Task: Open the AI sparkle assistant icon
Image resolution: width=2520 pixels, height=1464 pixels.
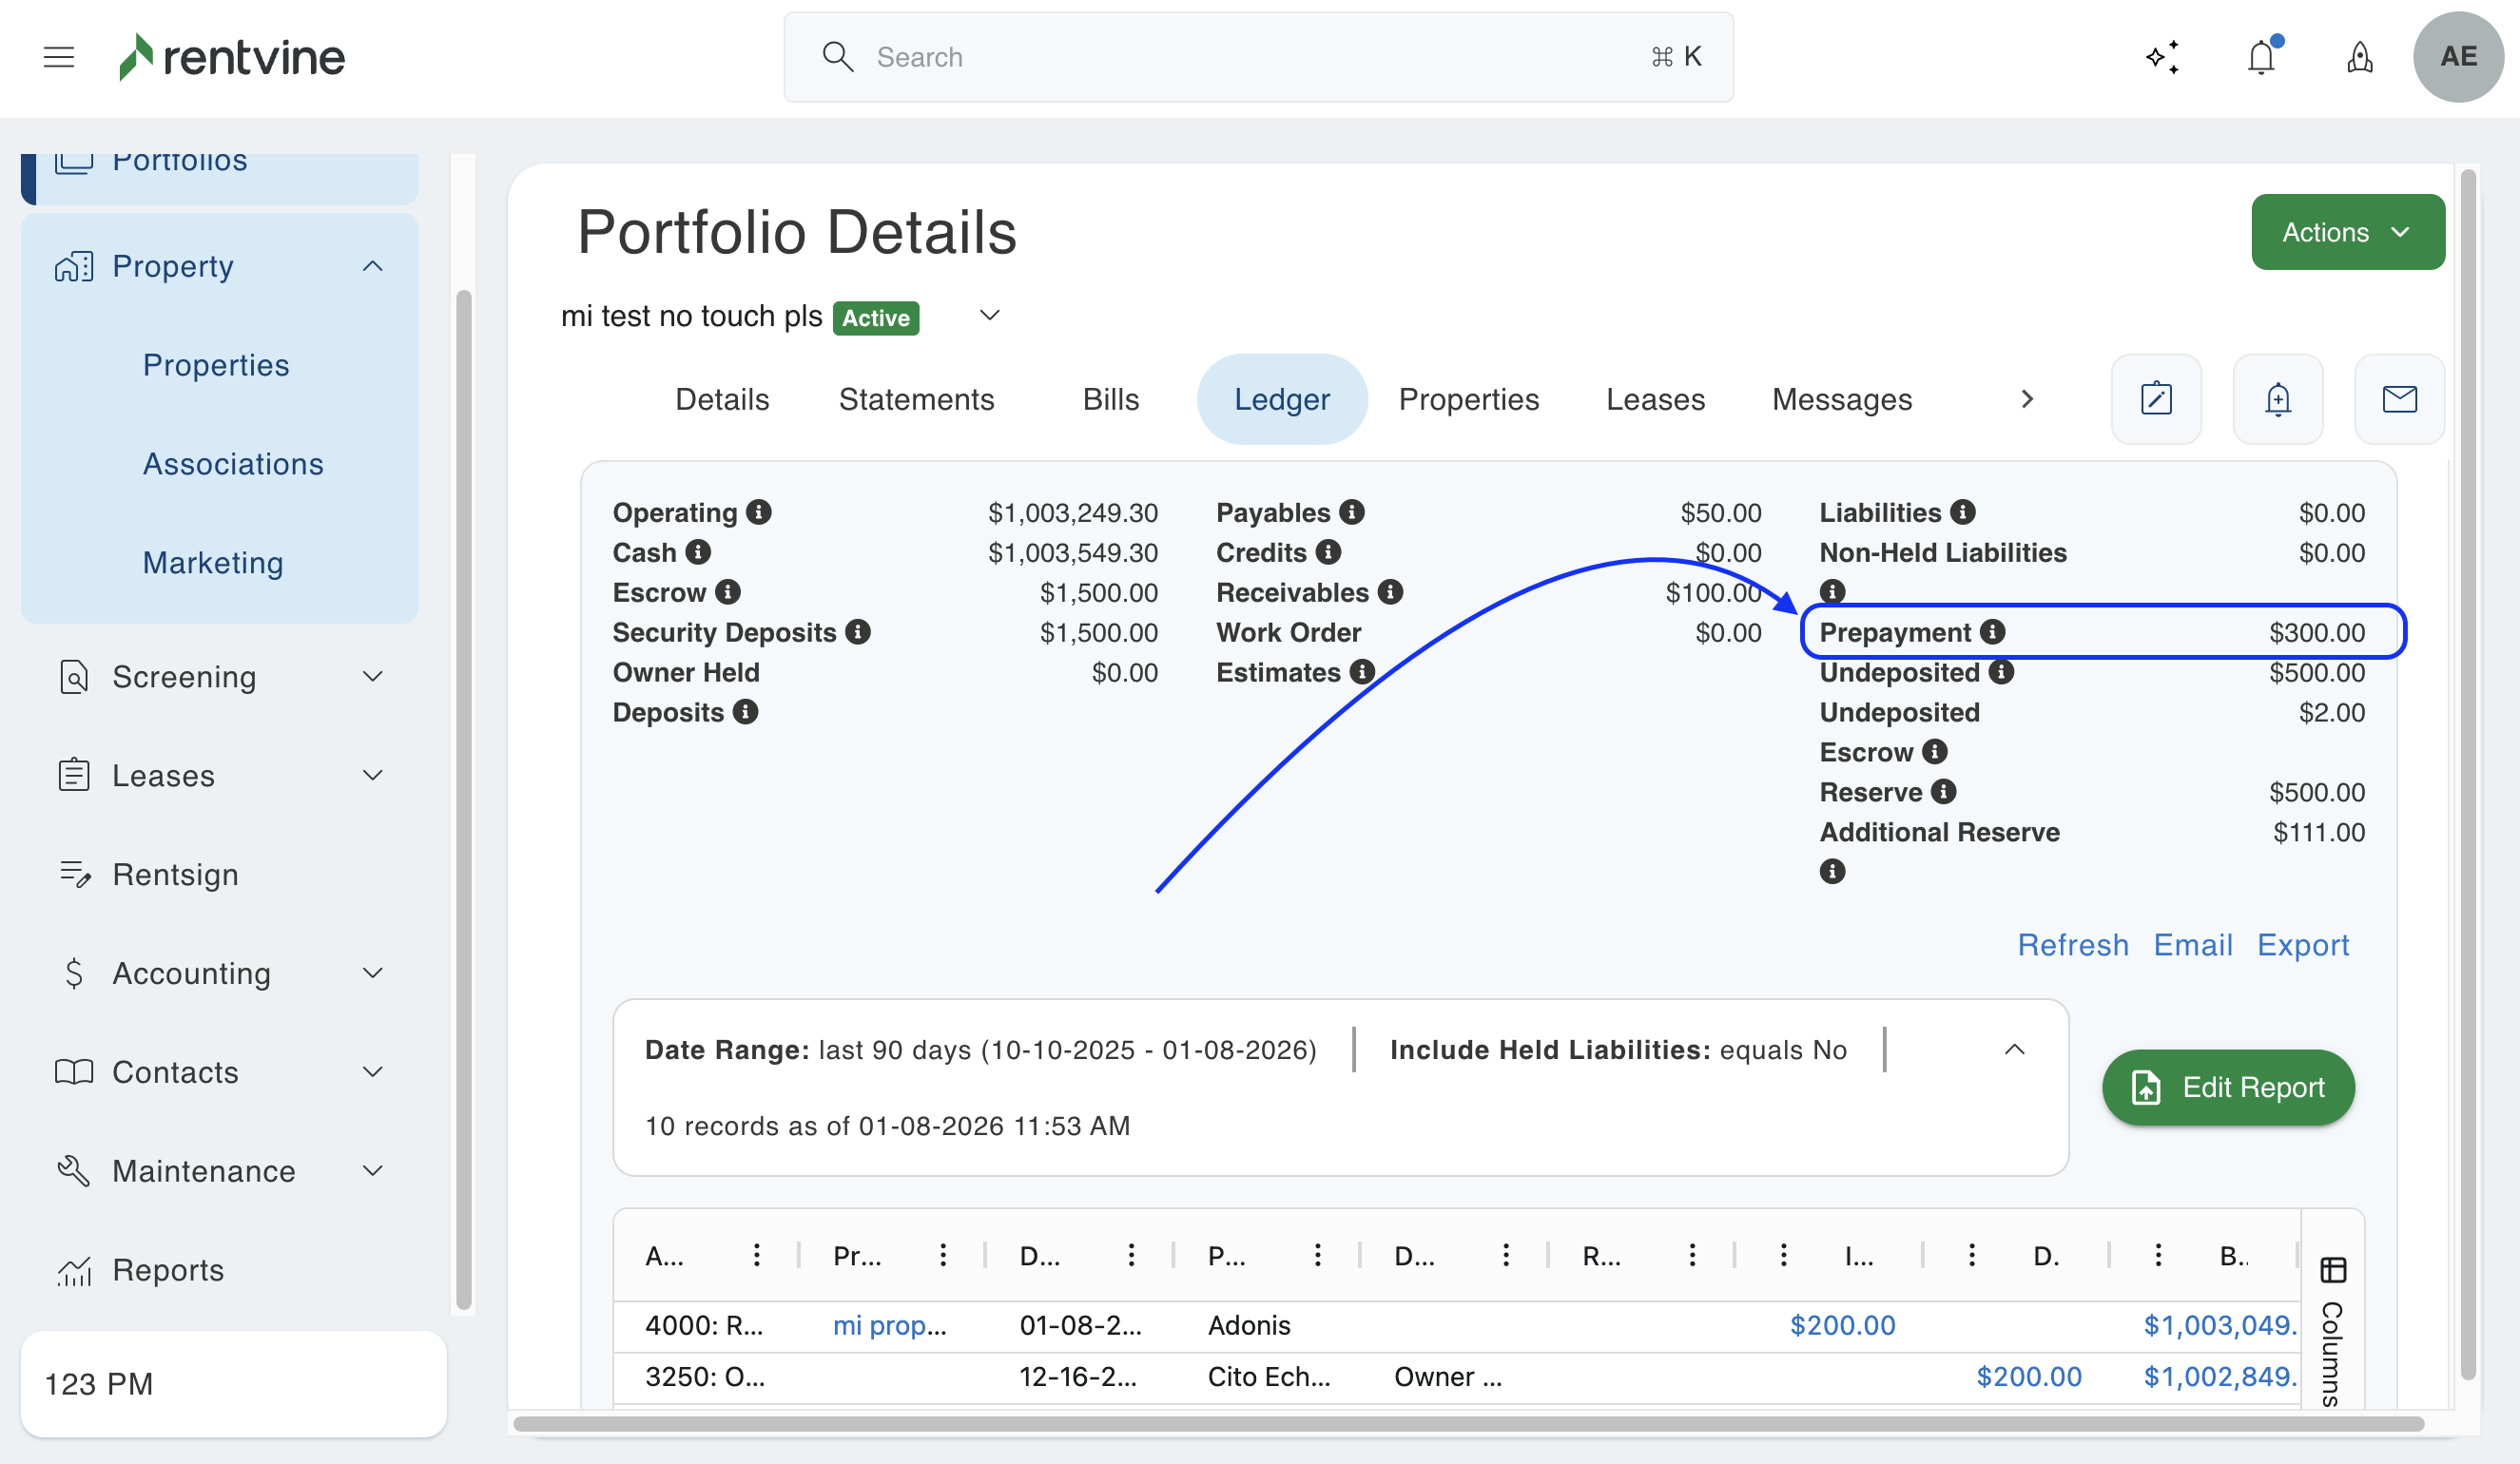Action: point(2163,57)
